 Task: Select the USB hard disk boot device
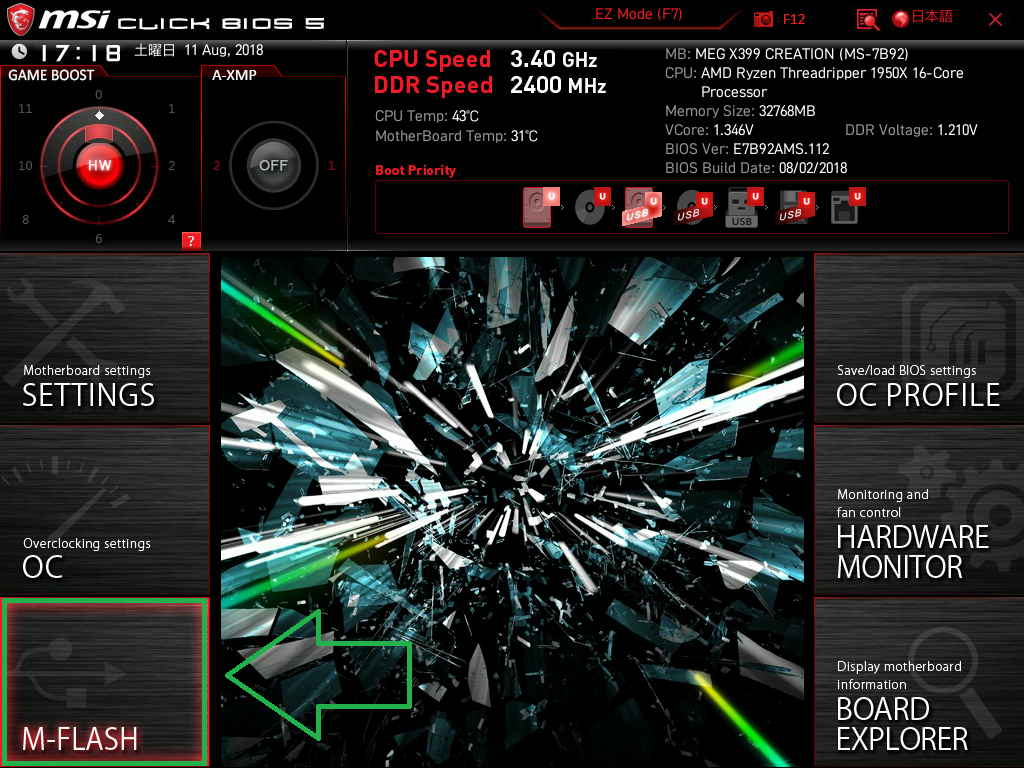click(643, 207)
